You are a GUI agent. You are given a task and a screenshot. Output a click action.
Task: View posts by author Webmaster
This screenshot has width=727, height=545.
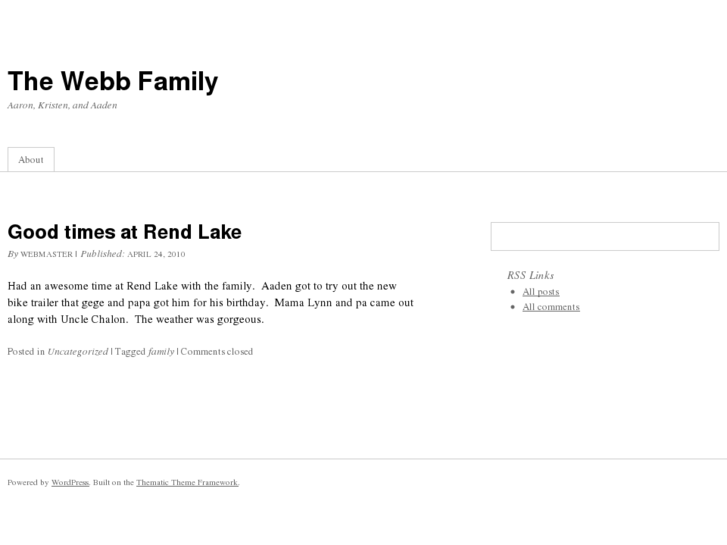pos(46,255)
